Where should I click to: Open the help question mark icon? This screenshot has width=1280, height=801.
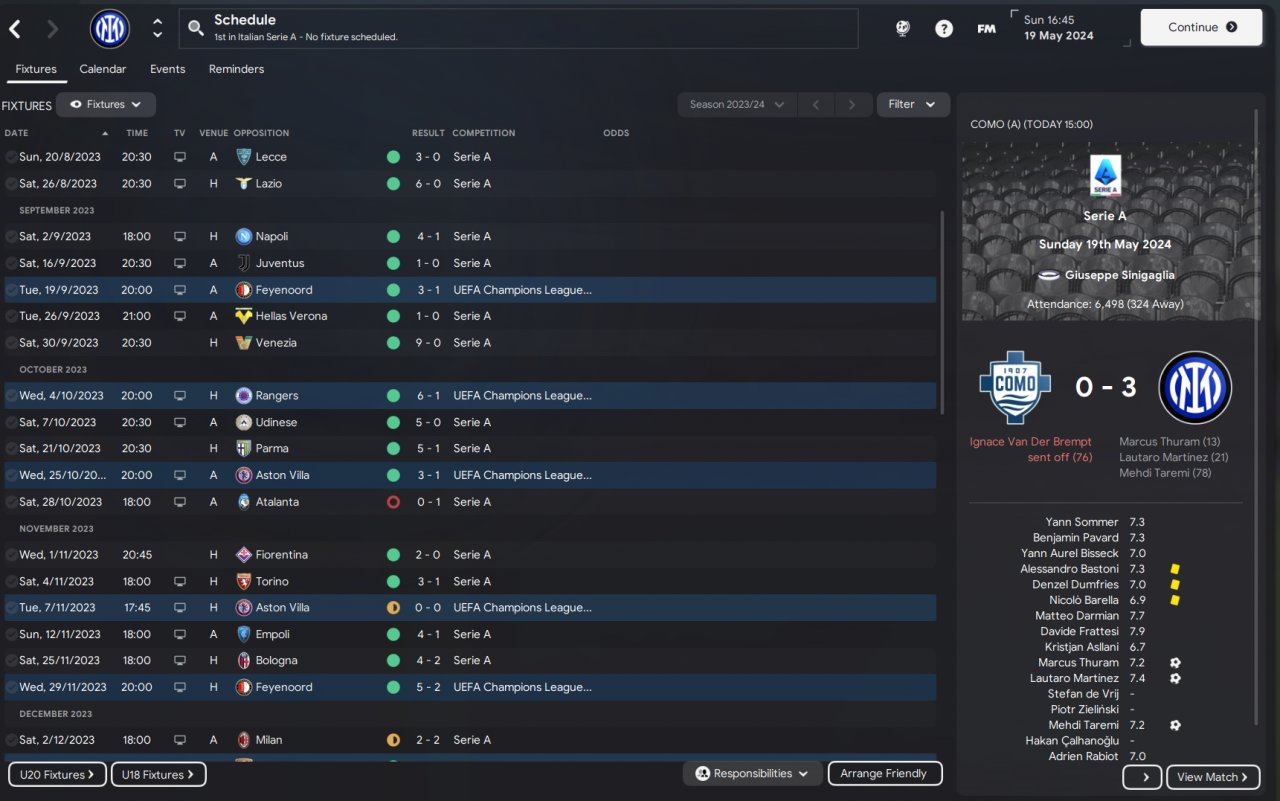pos(943,28)
